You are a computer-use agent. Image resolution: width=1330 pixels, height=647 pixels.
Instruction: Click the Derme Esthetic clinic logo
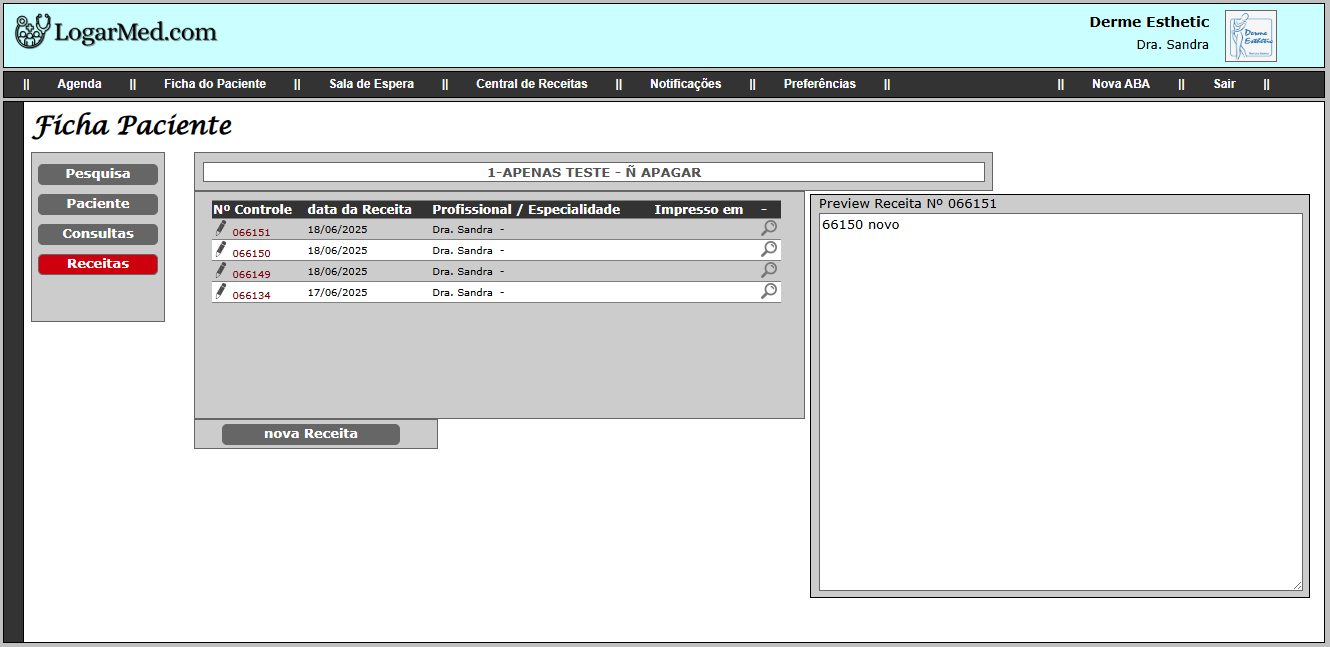tap(1251, 36)
